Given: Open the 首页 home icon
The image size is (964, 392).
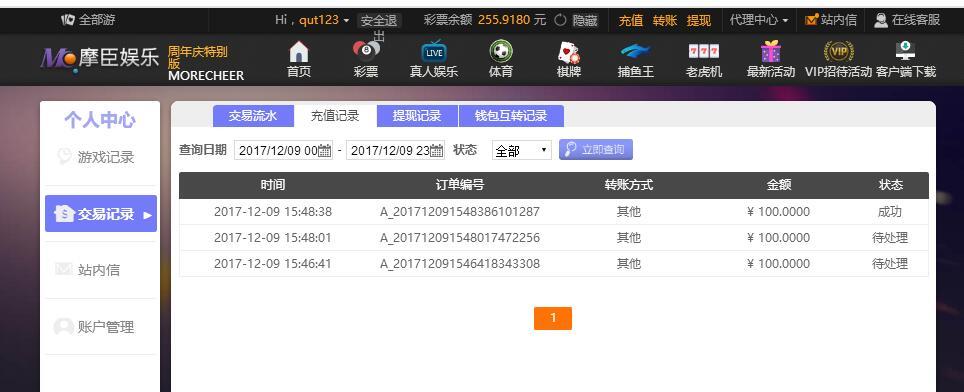Looking at the screenshot, I should click(299, 52).
